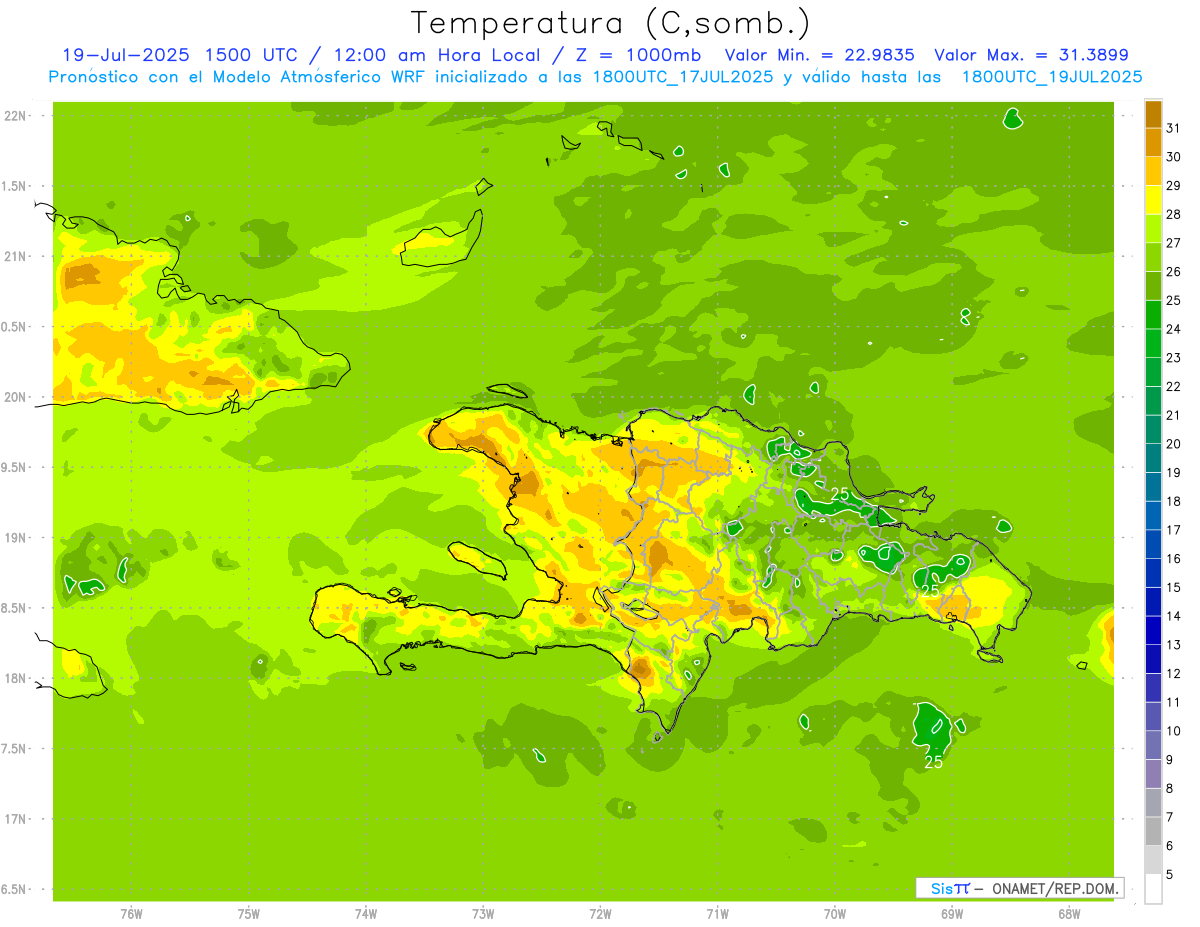Click the legend label '23'
1200x927 pixels.
1173,358
